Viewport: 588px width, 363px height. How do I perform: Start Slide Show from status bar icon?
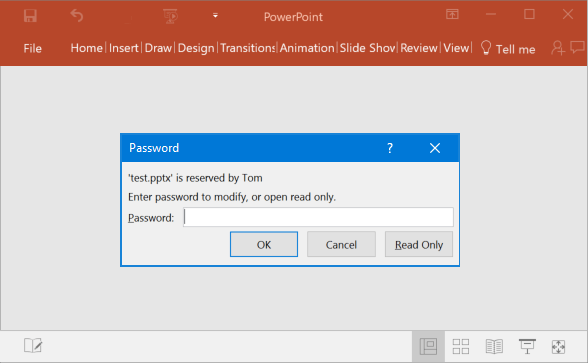[x=527, y=346]
